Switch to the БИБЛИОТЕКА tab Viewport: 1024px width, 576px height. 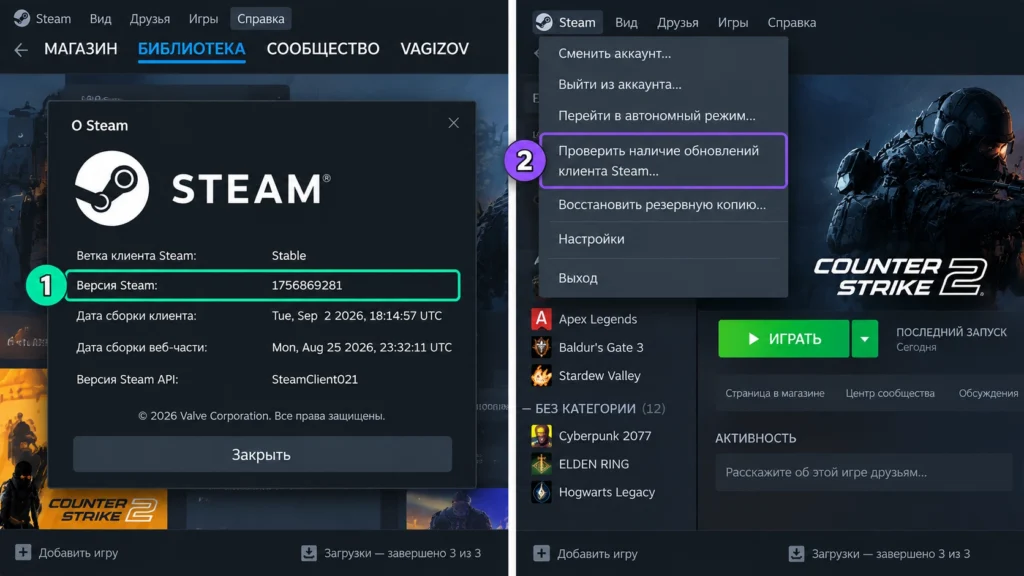tap(191, 49)
